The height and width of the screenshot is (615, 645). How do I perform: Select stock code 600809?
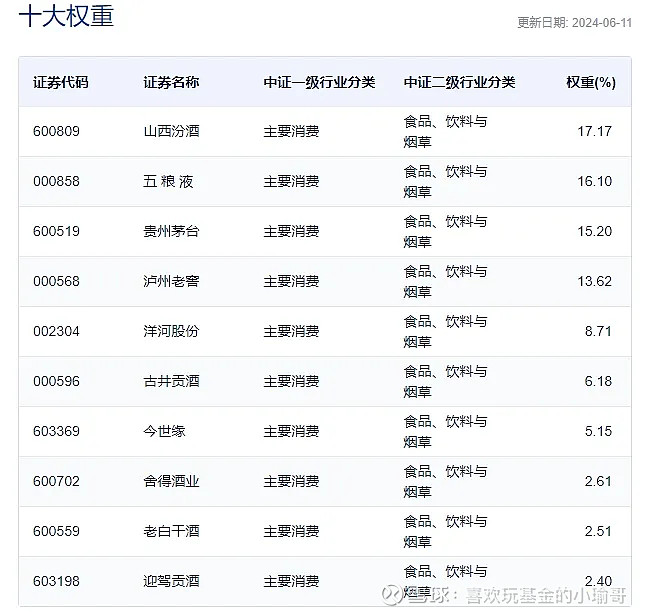click(56, 131)
